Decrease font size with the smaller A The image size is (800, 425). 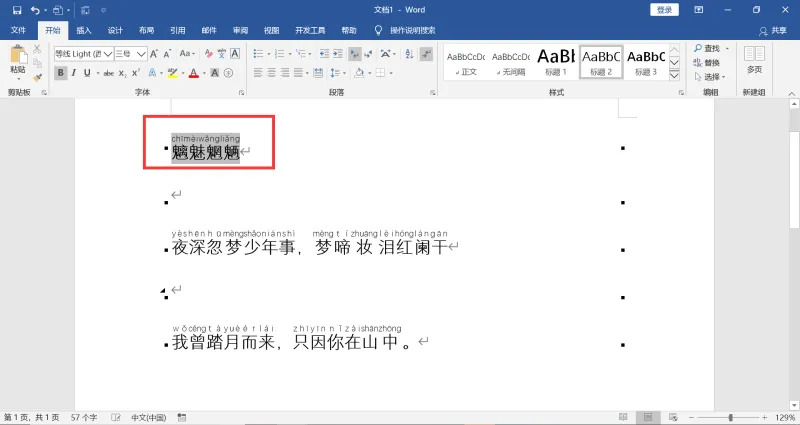[167, 54]
